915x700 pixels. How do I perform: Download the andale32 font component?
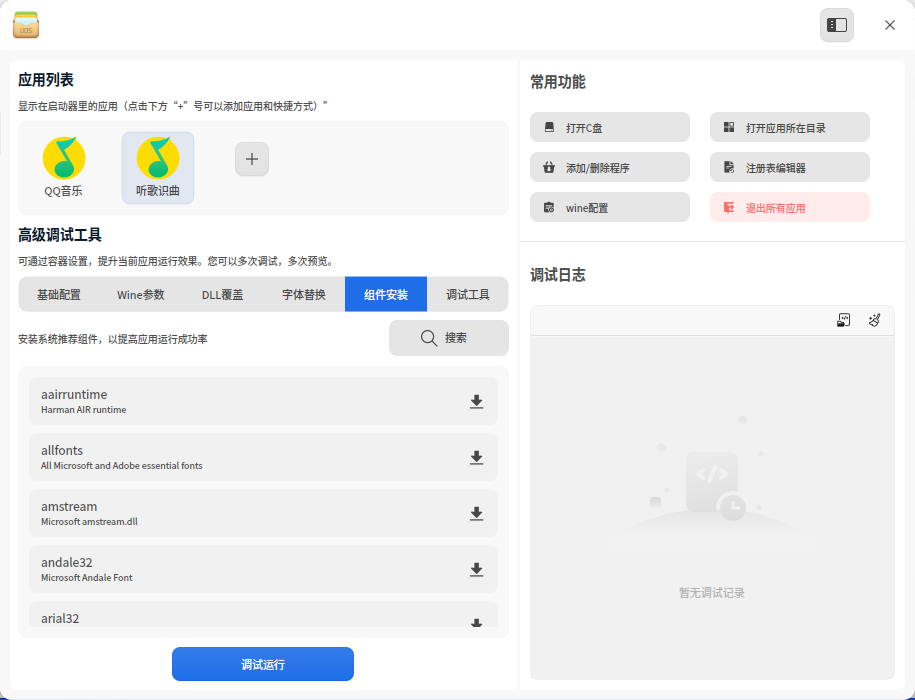pyautogui.click(x=477, y=570)
